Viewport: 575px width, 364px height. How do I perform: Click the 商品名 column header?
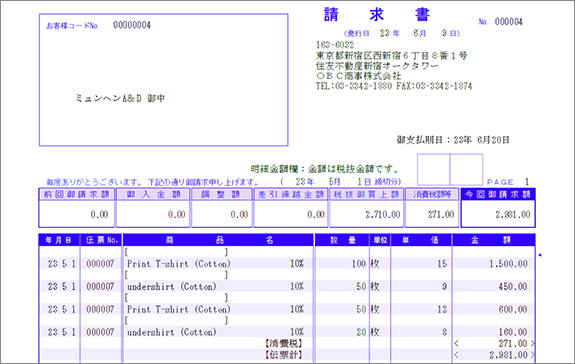218,240
